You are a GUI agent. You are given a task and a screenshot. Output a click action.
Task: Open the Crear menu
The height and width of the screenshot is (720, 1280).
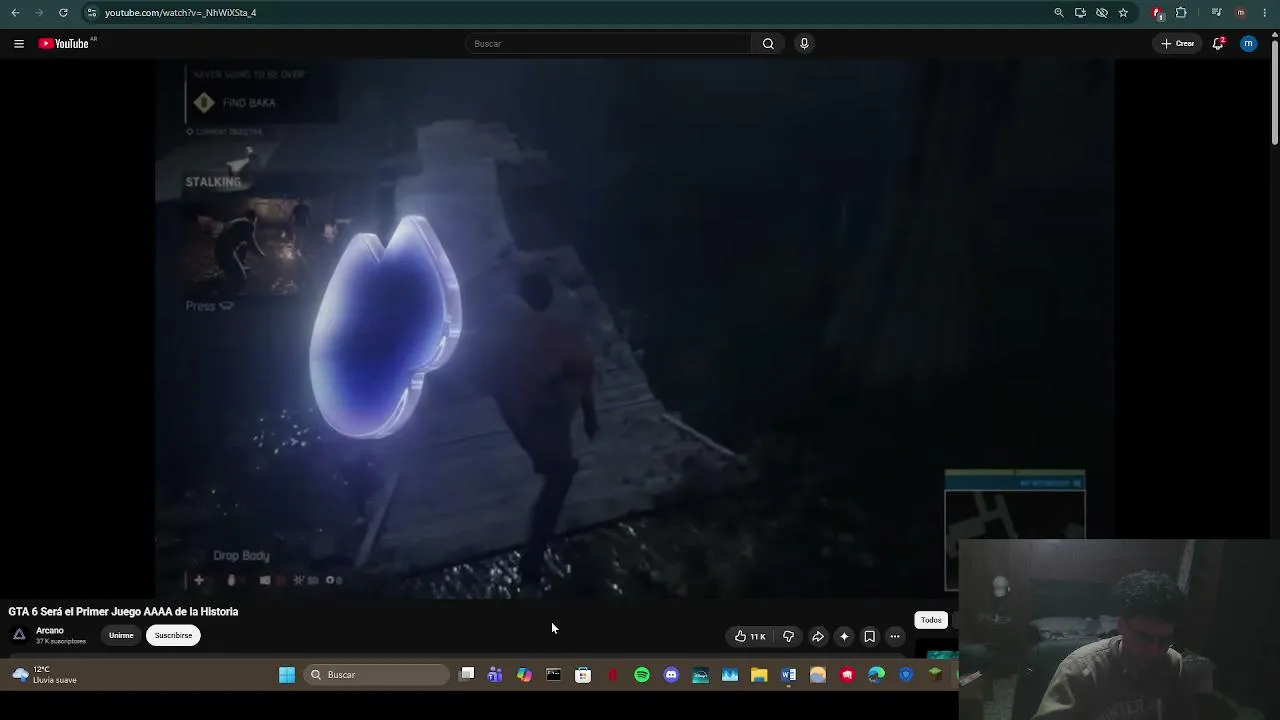pyautogui.click(x=1178, y=44)
